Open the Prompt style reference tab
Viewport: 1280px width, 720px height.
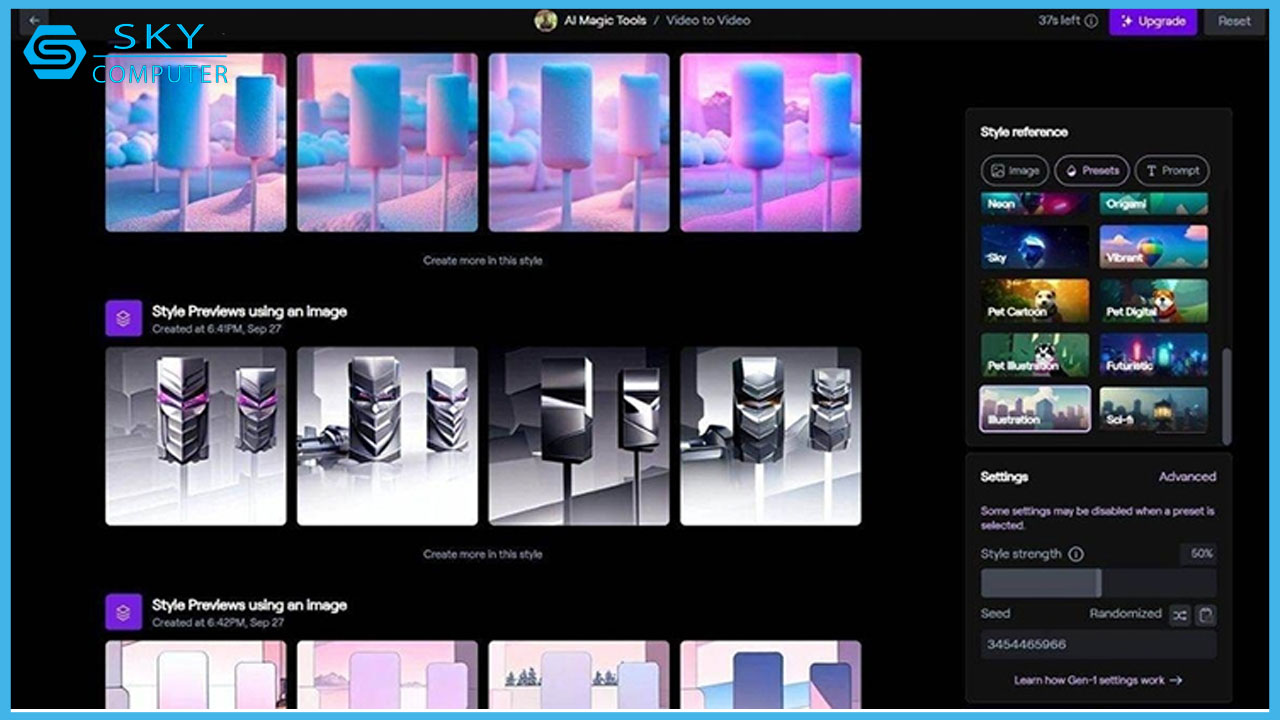1172,171
